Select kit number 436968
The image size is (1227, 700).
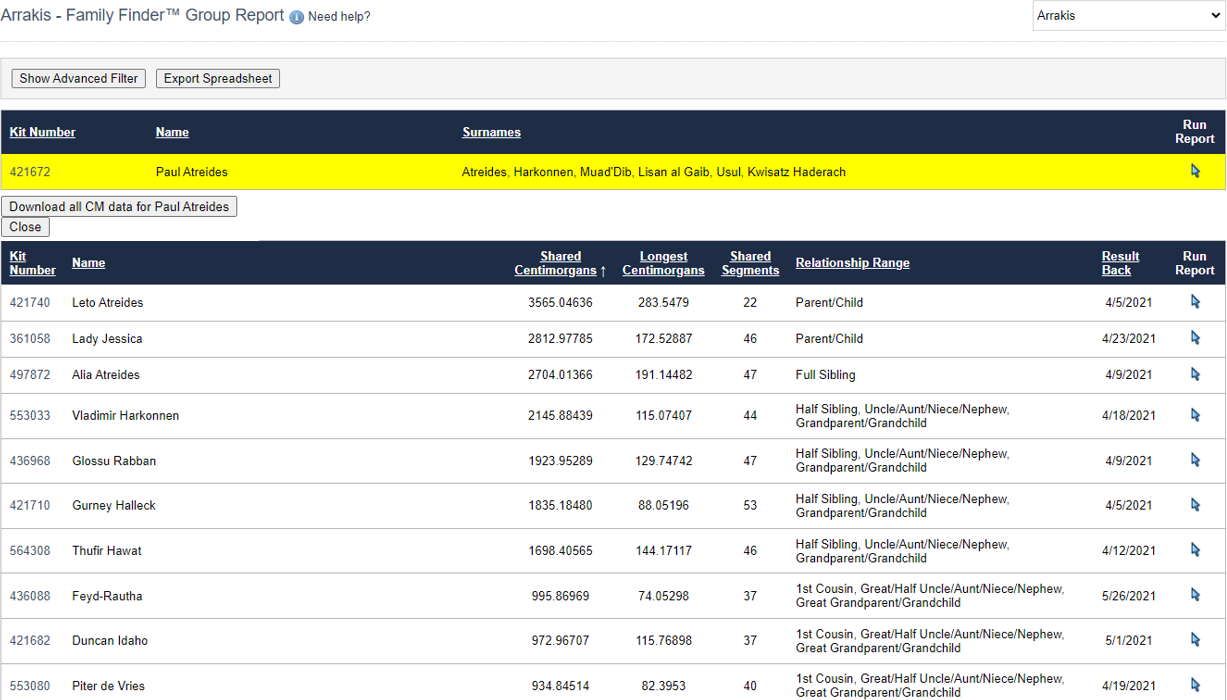point(30,461)
